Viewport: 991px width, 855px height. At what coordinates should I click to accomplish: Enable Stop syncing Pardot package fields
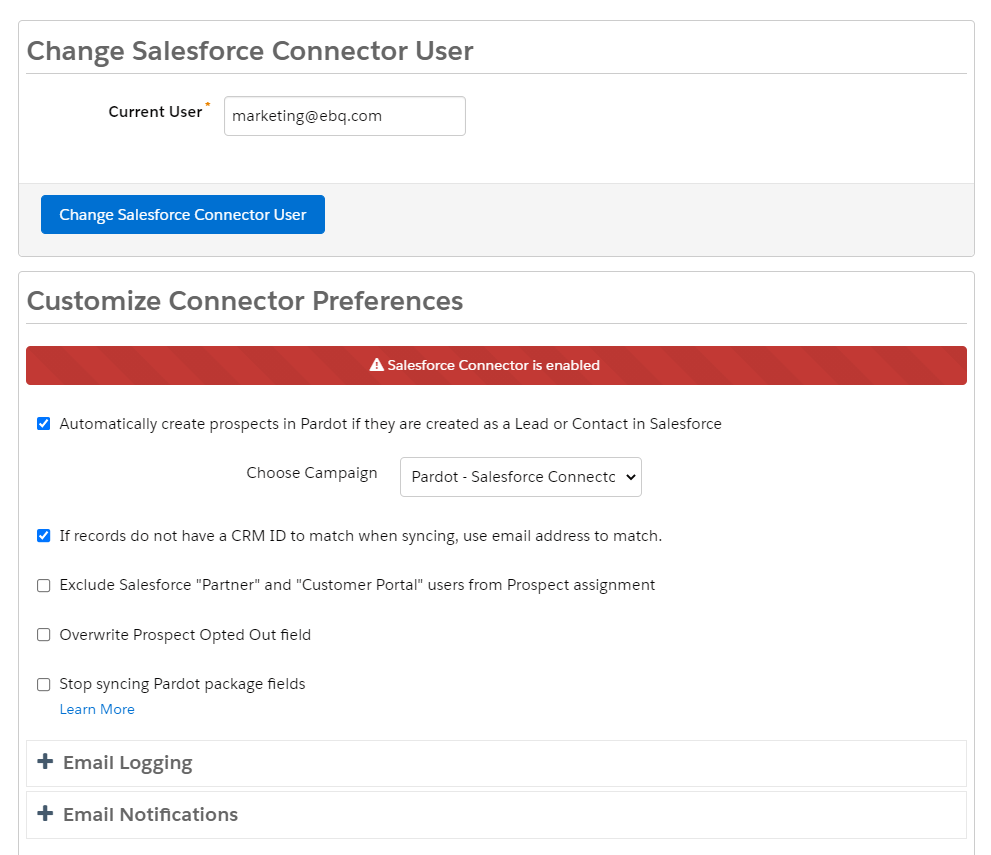pyautogui.click(x=44, y=684)
